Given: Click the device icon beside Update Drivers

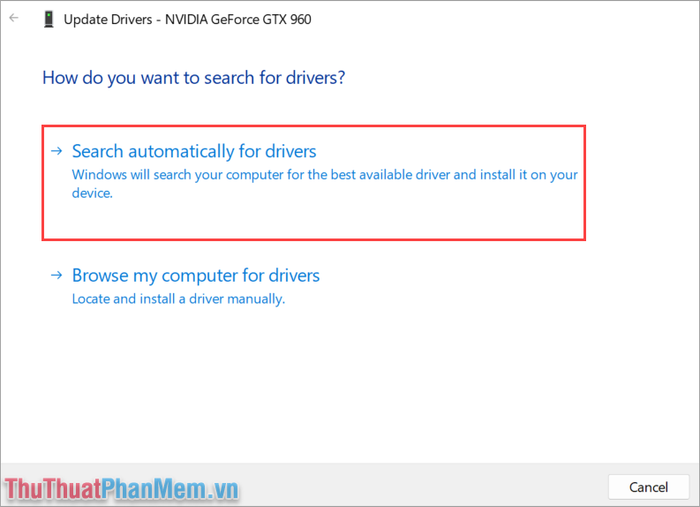Looking at the screenshot, I should coord(49,19).
